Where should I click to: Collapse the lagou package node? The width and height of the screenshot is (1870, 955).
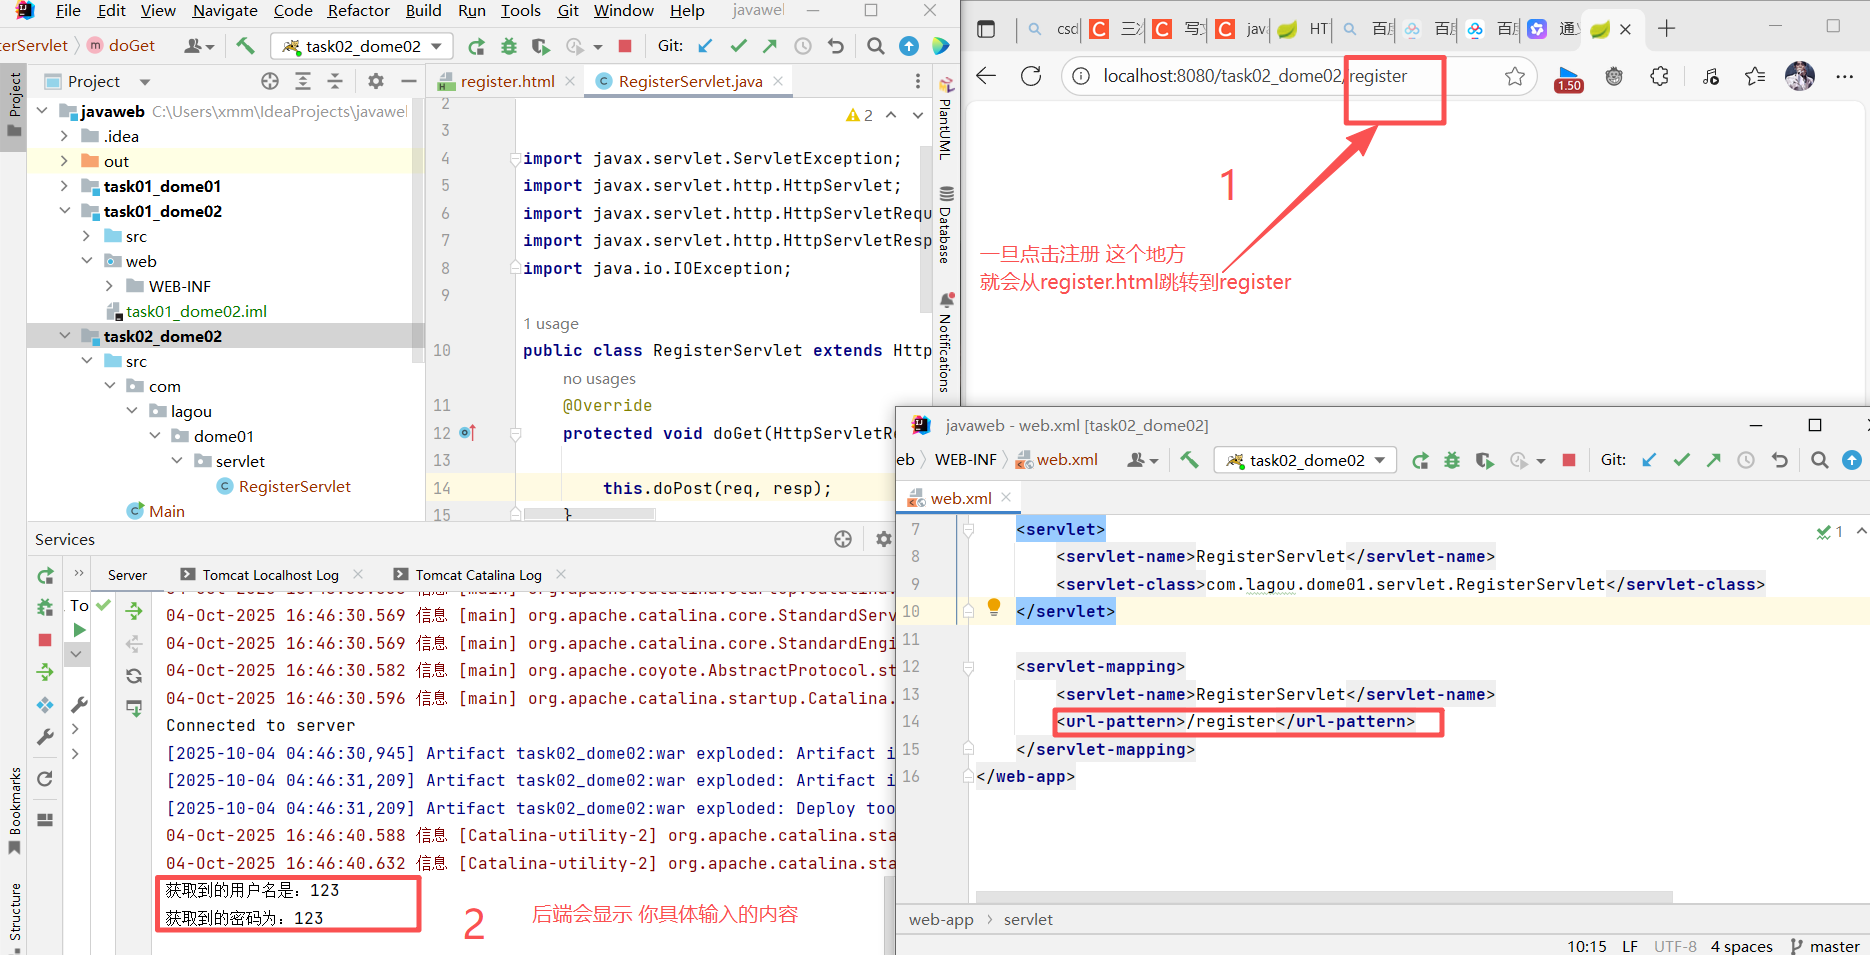[132, 411]
